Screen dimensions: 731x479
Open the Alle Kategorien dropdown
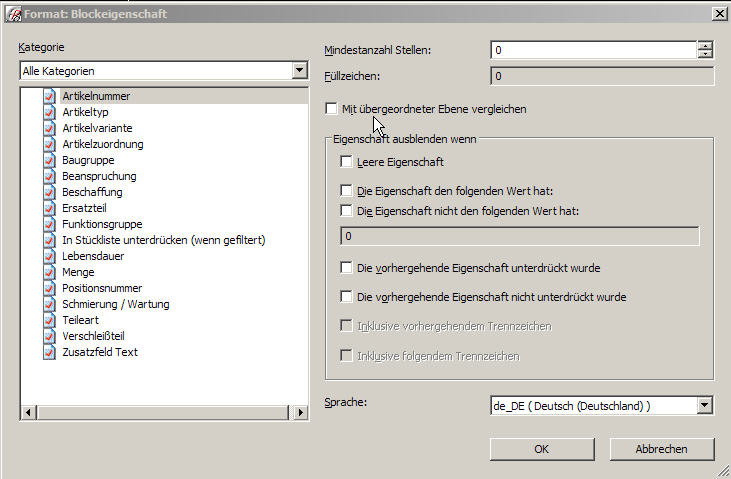tap(299, 70)
